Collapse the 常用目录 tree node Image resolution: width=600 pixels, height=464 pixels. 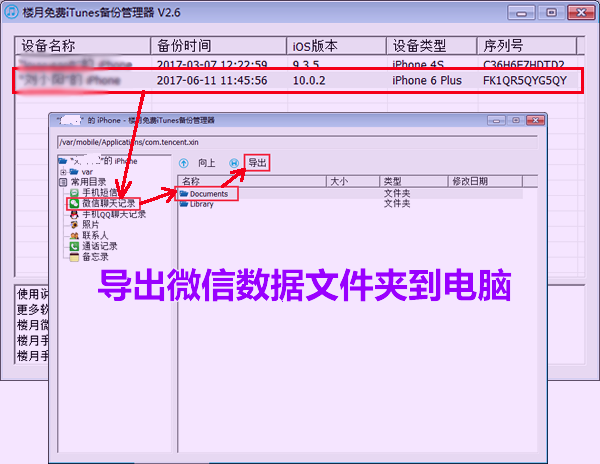pos(64,182)
